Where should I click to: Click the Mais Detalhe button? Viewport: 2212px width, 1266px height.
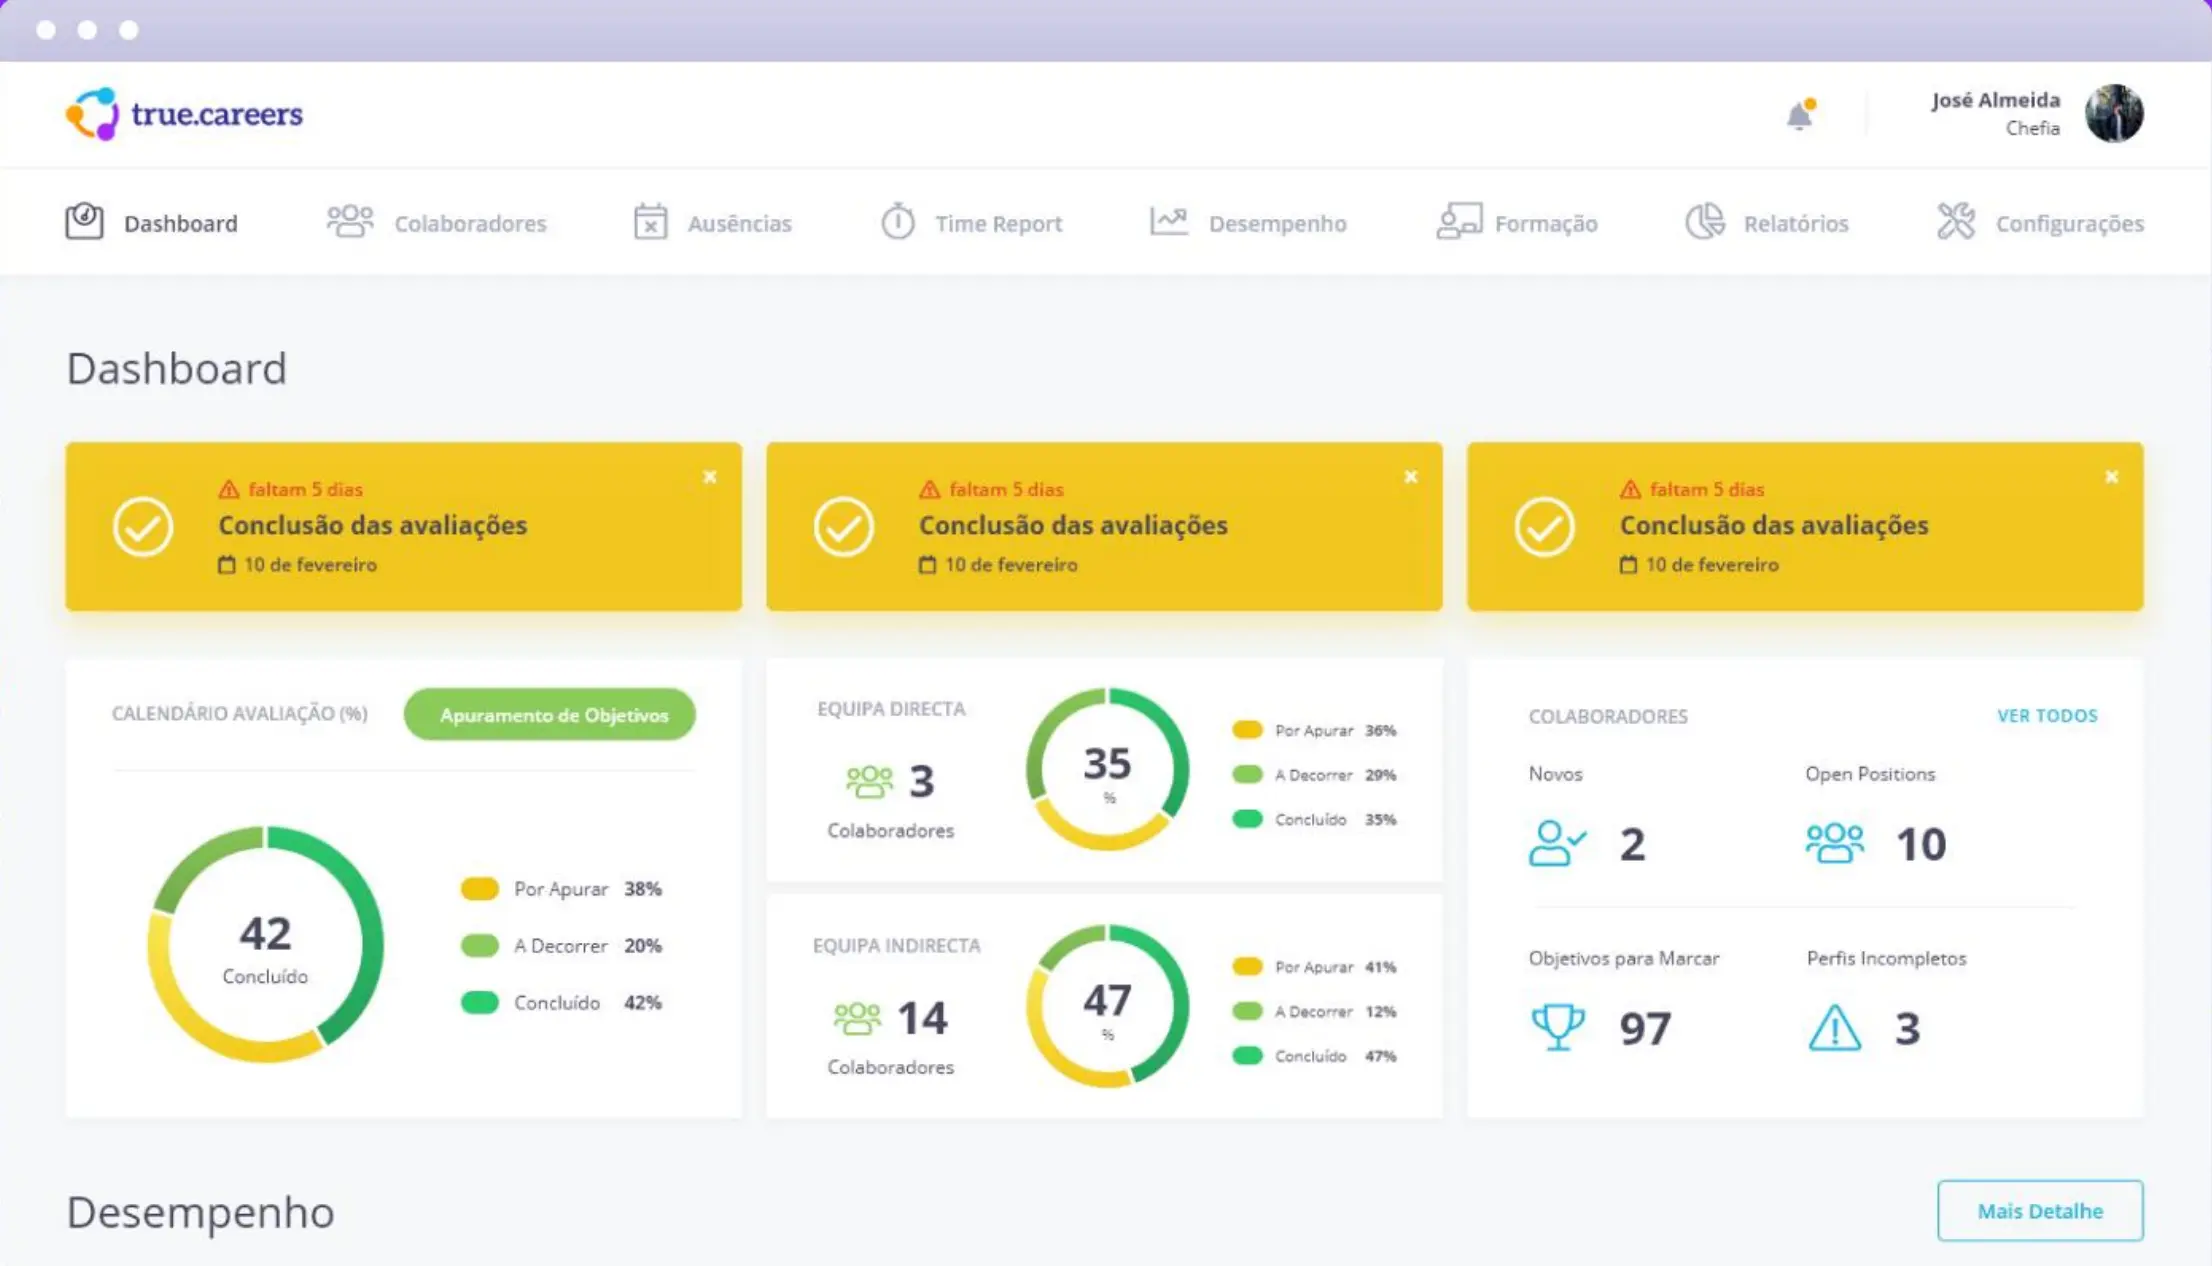[x=2039, y=1210]
